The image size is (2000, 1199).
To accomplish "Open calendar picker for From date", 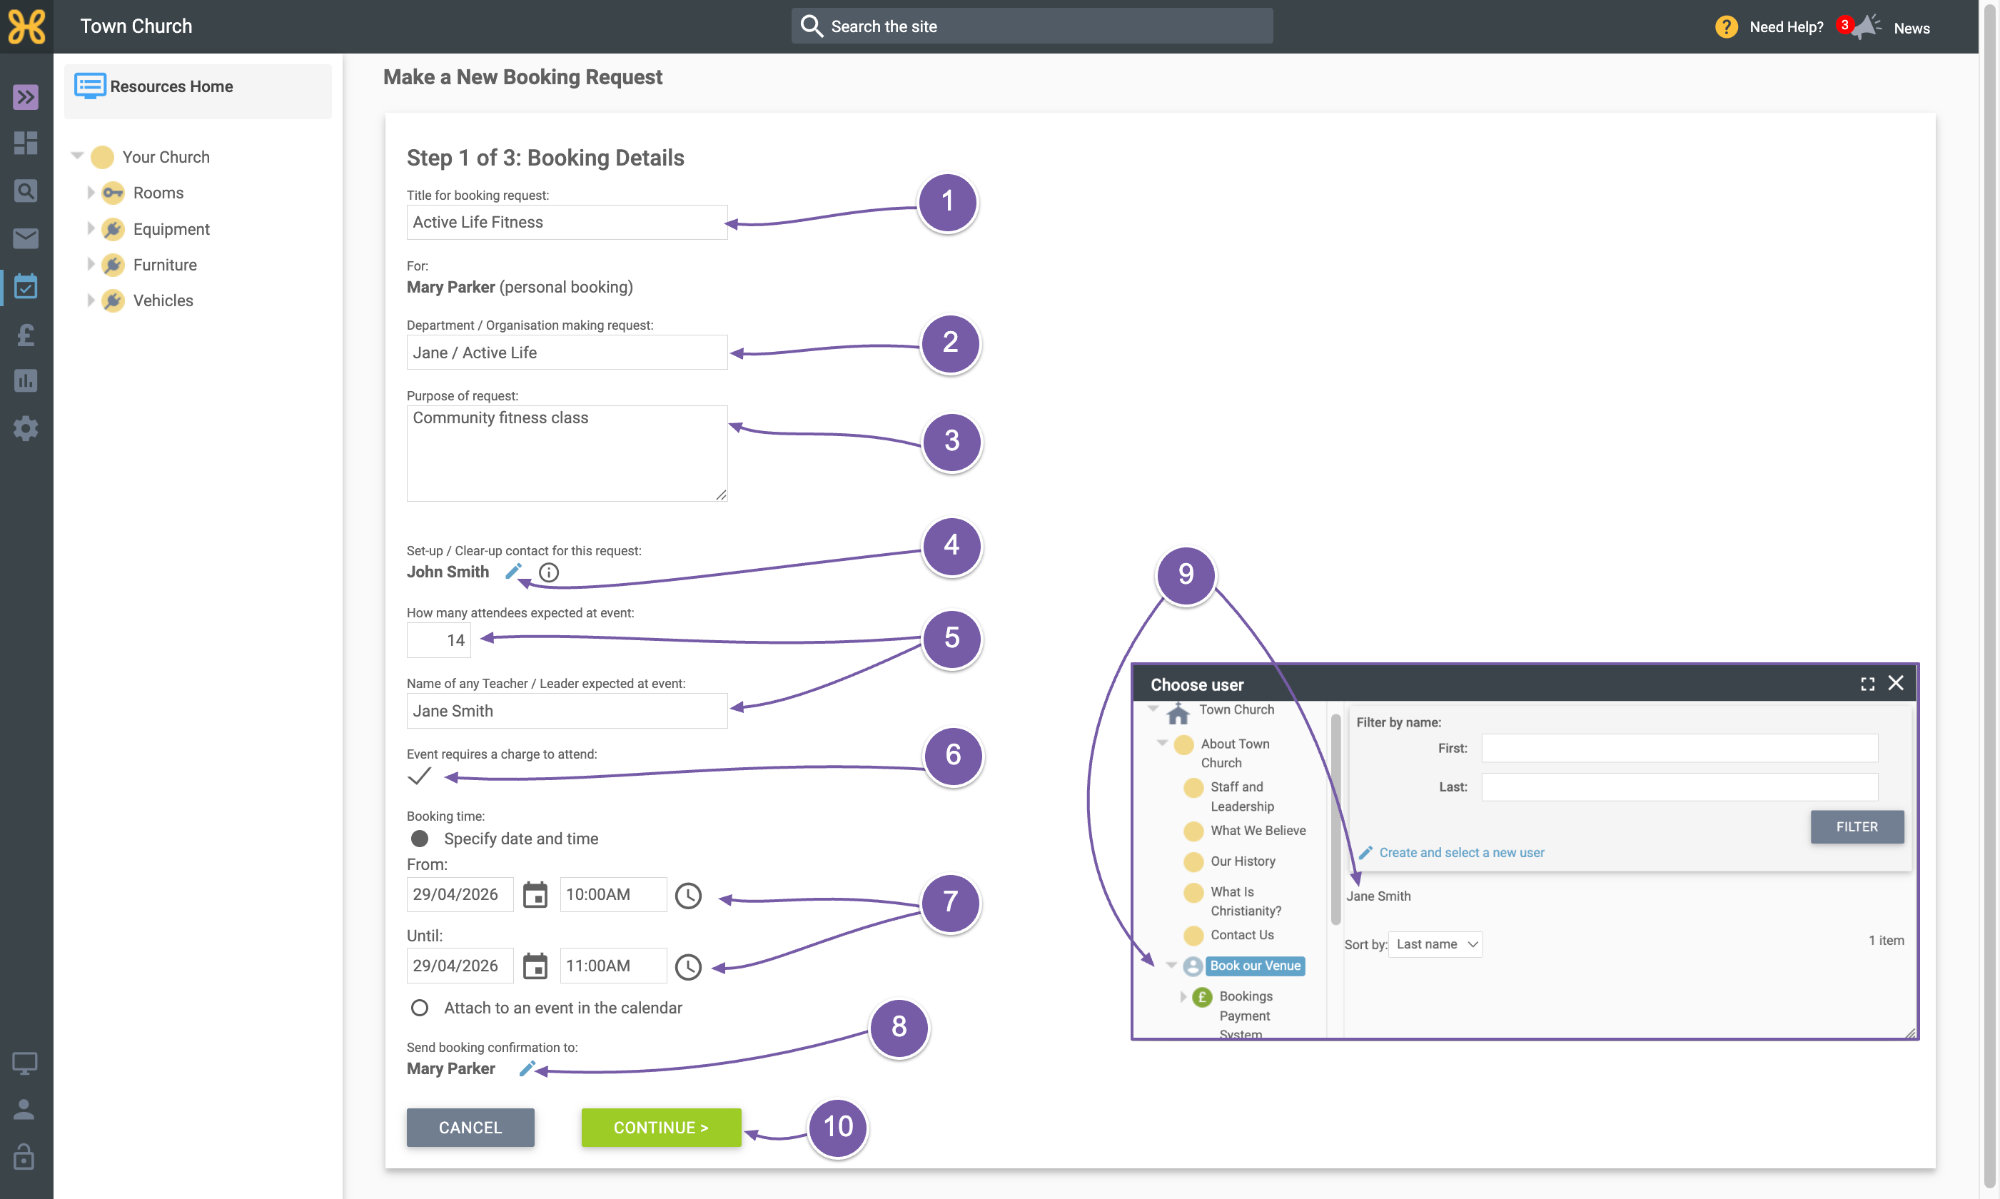I will pos(536,895).
